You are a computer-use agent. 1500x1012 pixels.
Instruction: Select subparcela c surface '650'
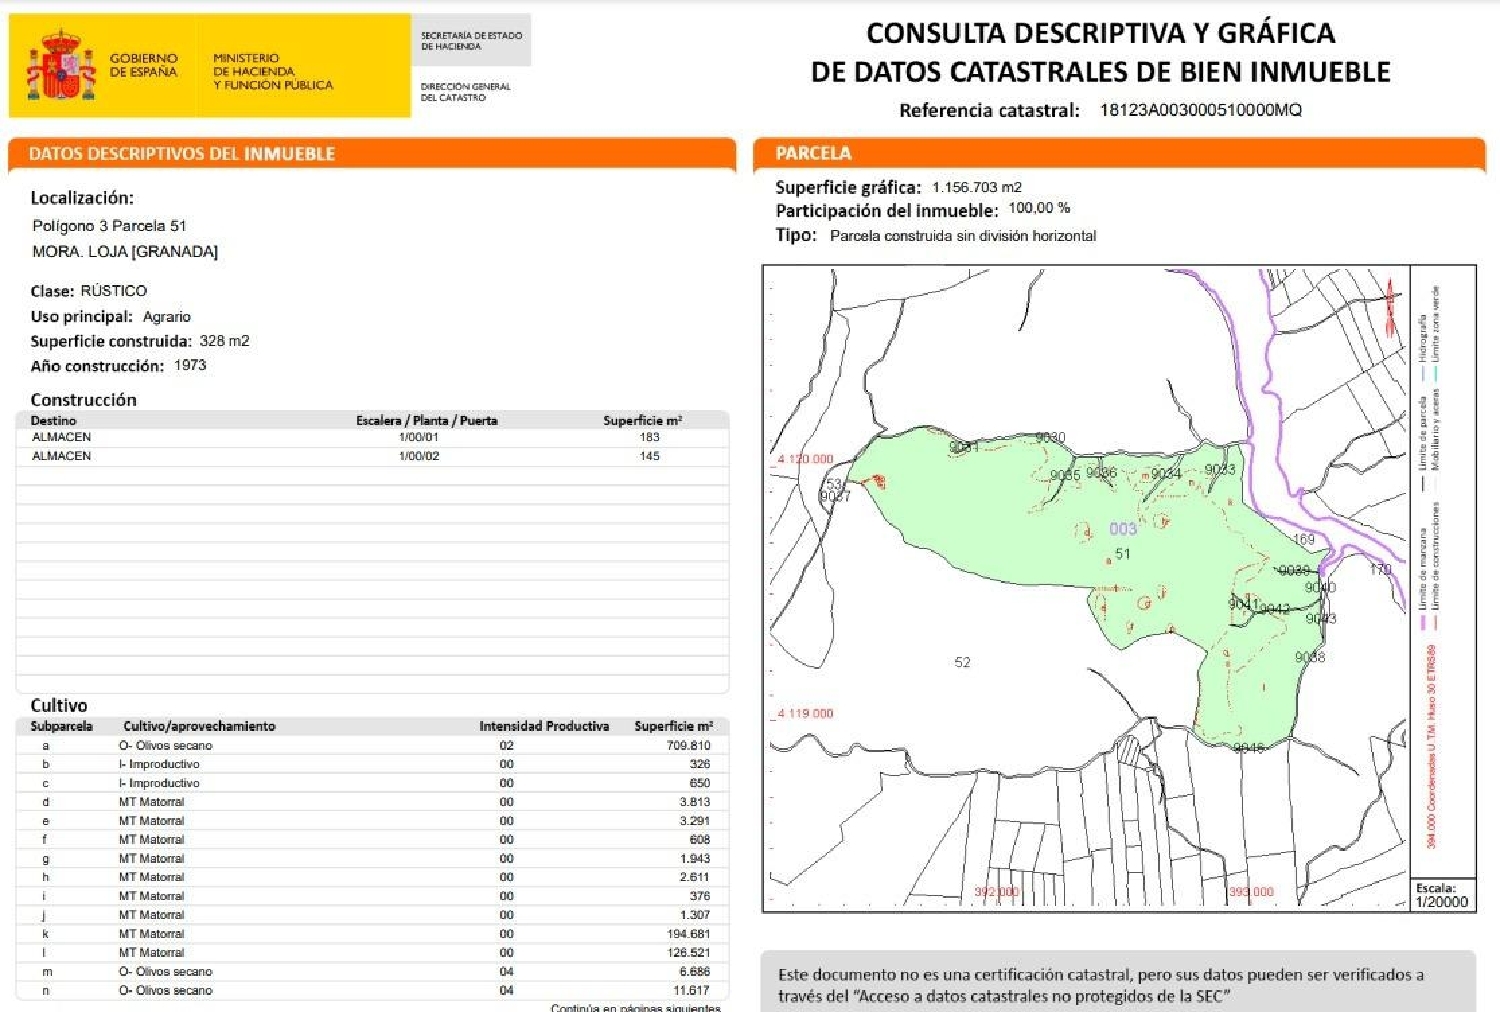click(x=700, y=783)
